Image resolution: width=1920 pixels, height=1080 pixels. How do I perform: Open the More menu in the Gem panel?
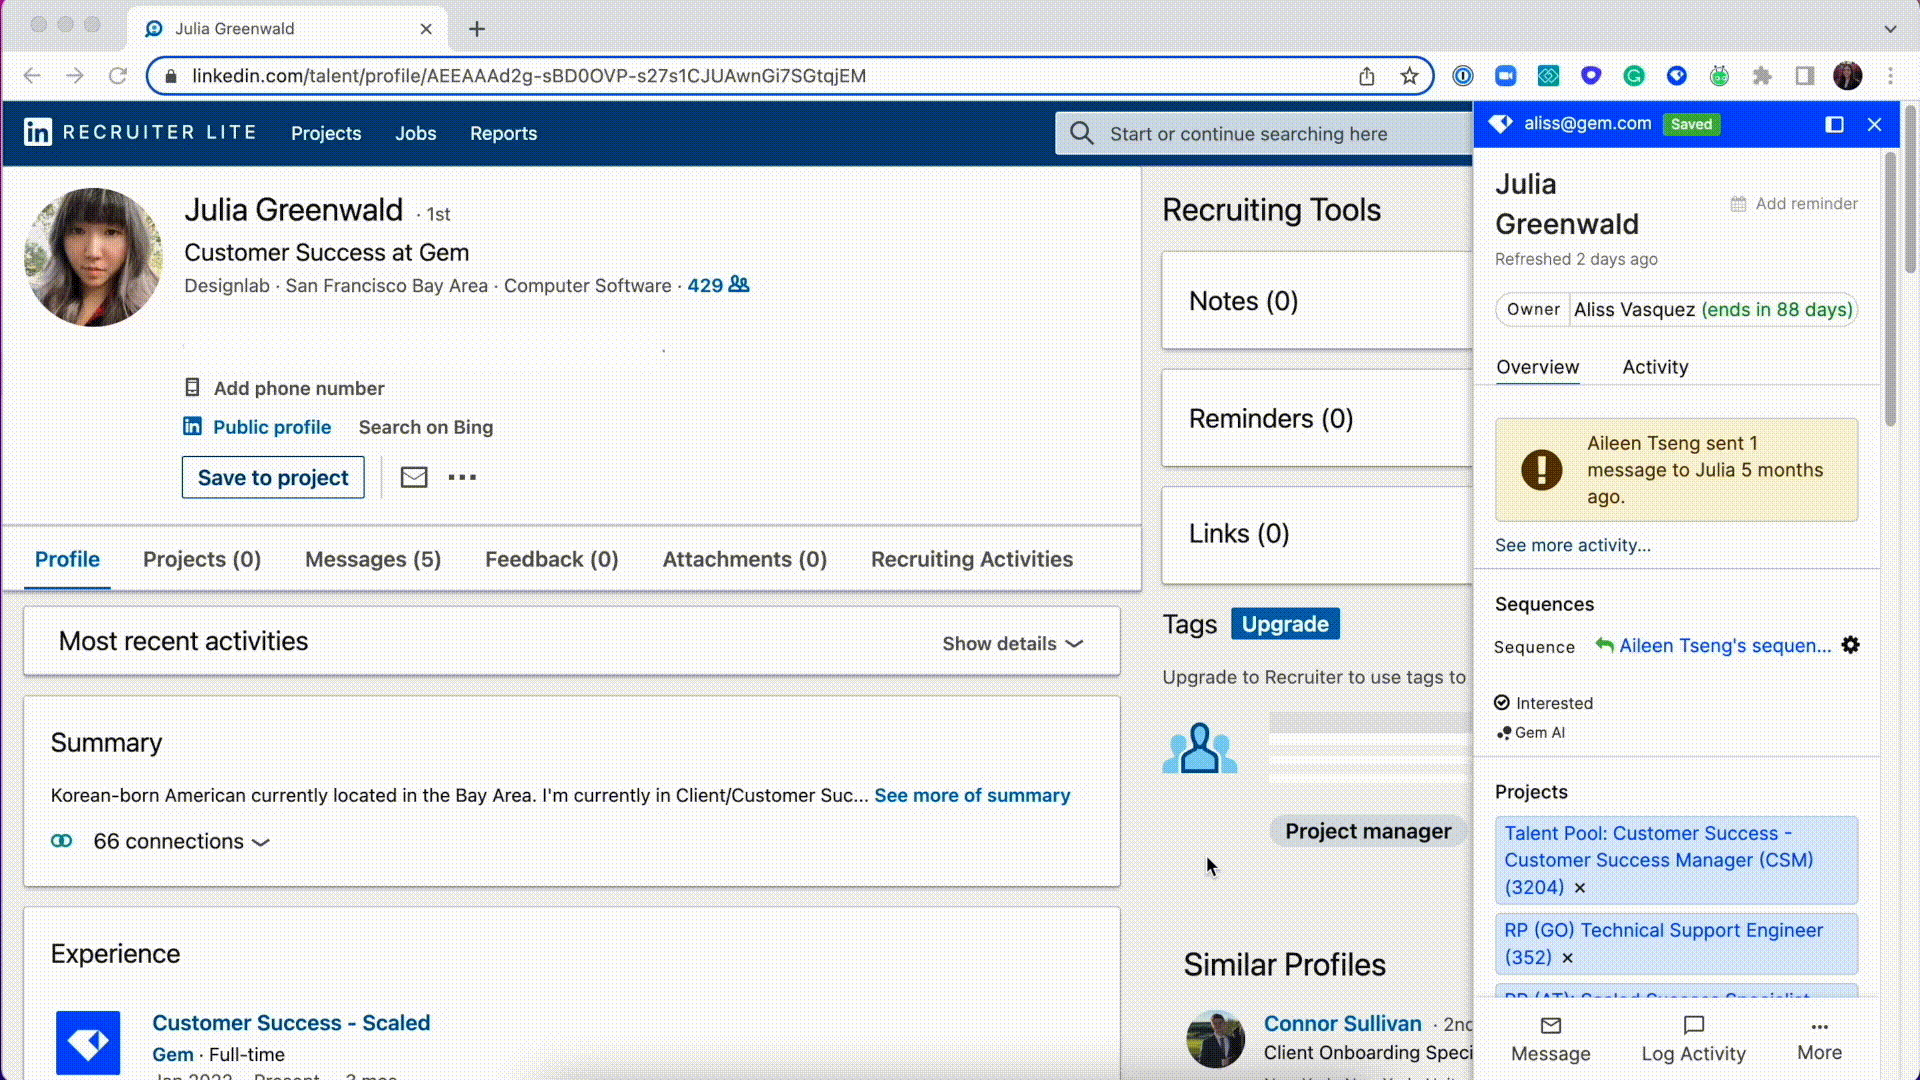click(1819, 1039)
